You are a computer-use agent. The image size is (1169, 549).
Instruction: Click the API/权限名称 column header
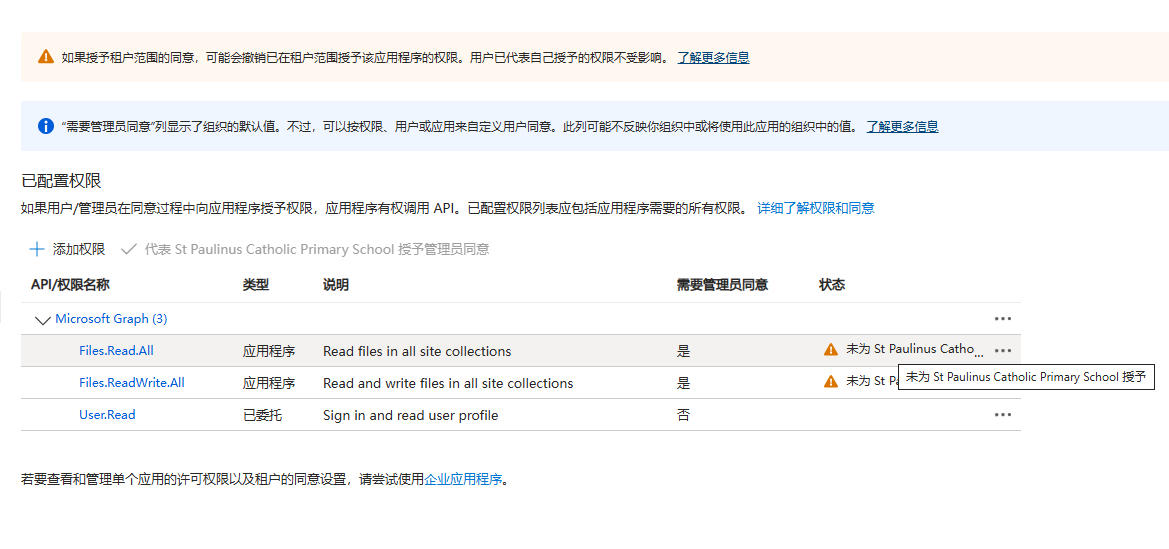click(x=70, y=285)
